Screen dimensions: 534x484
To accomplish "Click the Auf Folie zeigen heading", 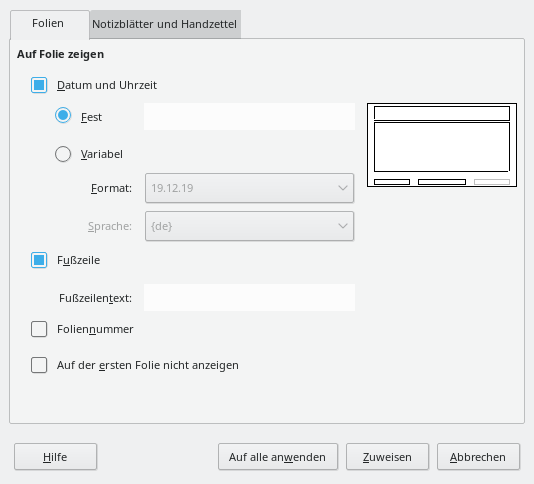I will tap(60, 54).
